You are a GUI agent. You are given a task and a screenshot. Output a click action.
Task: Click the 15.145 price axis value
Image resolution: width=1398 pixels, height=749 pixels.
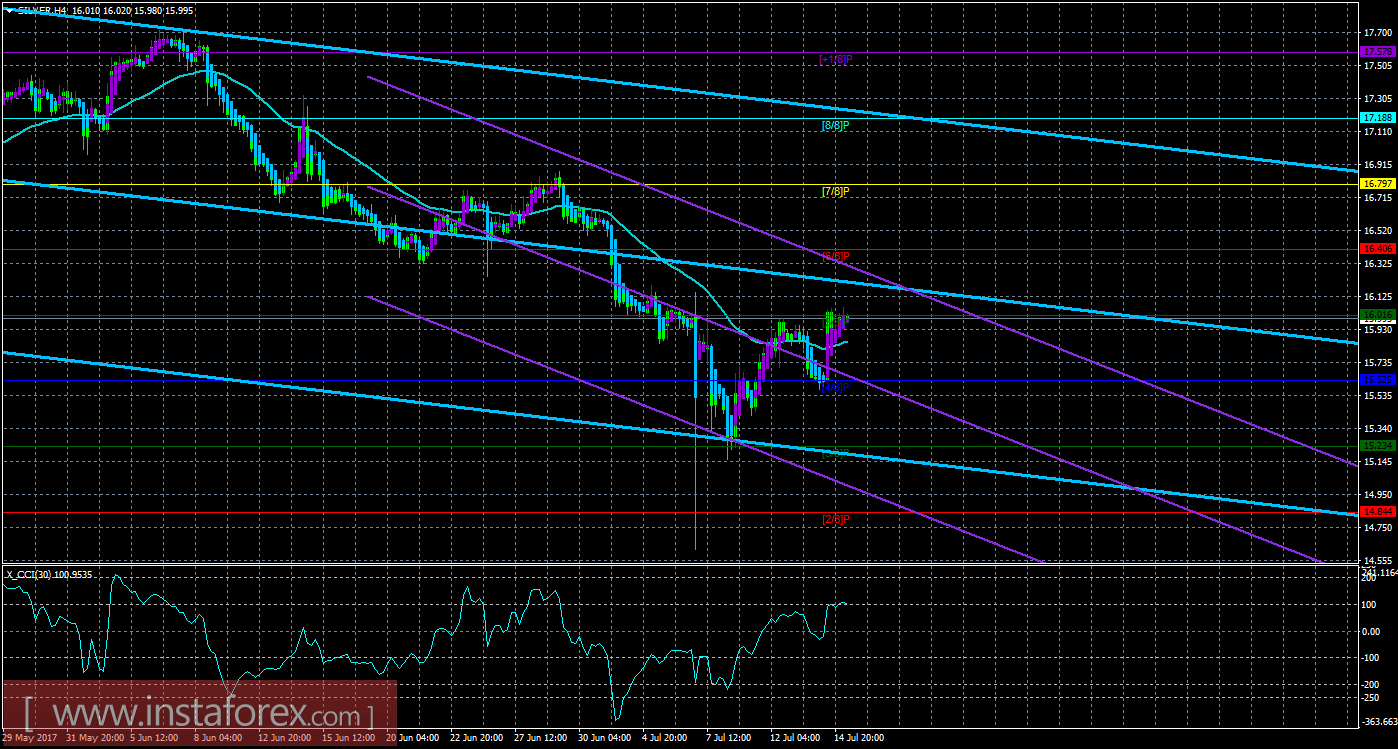pyautogui.click(x=1378, y=462)
